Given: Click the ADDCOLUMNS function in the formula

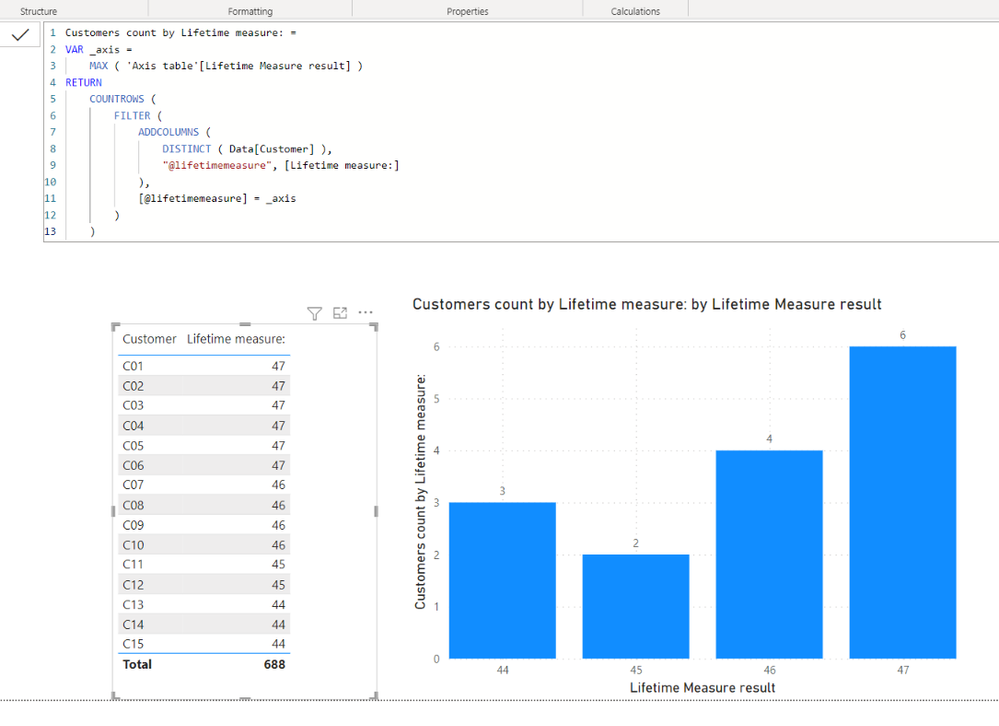Looking at the screenshot, I should tap(169, 132).
